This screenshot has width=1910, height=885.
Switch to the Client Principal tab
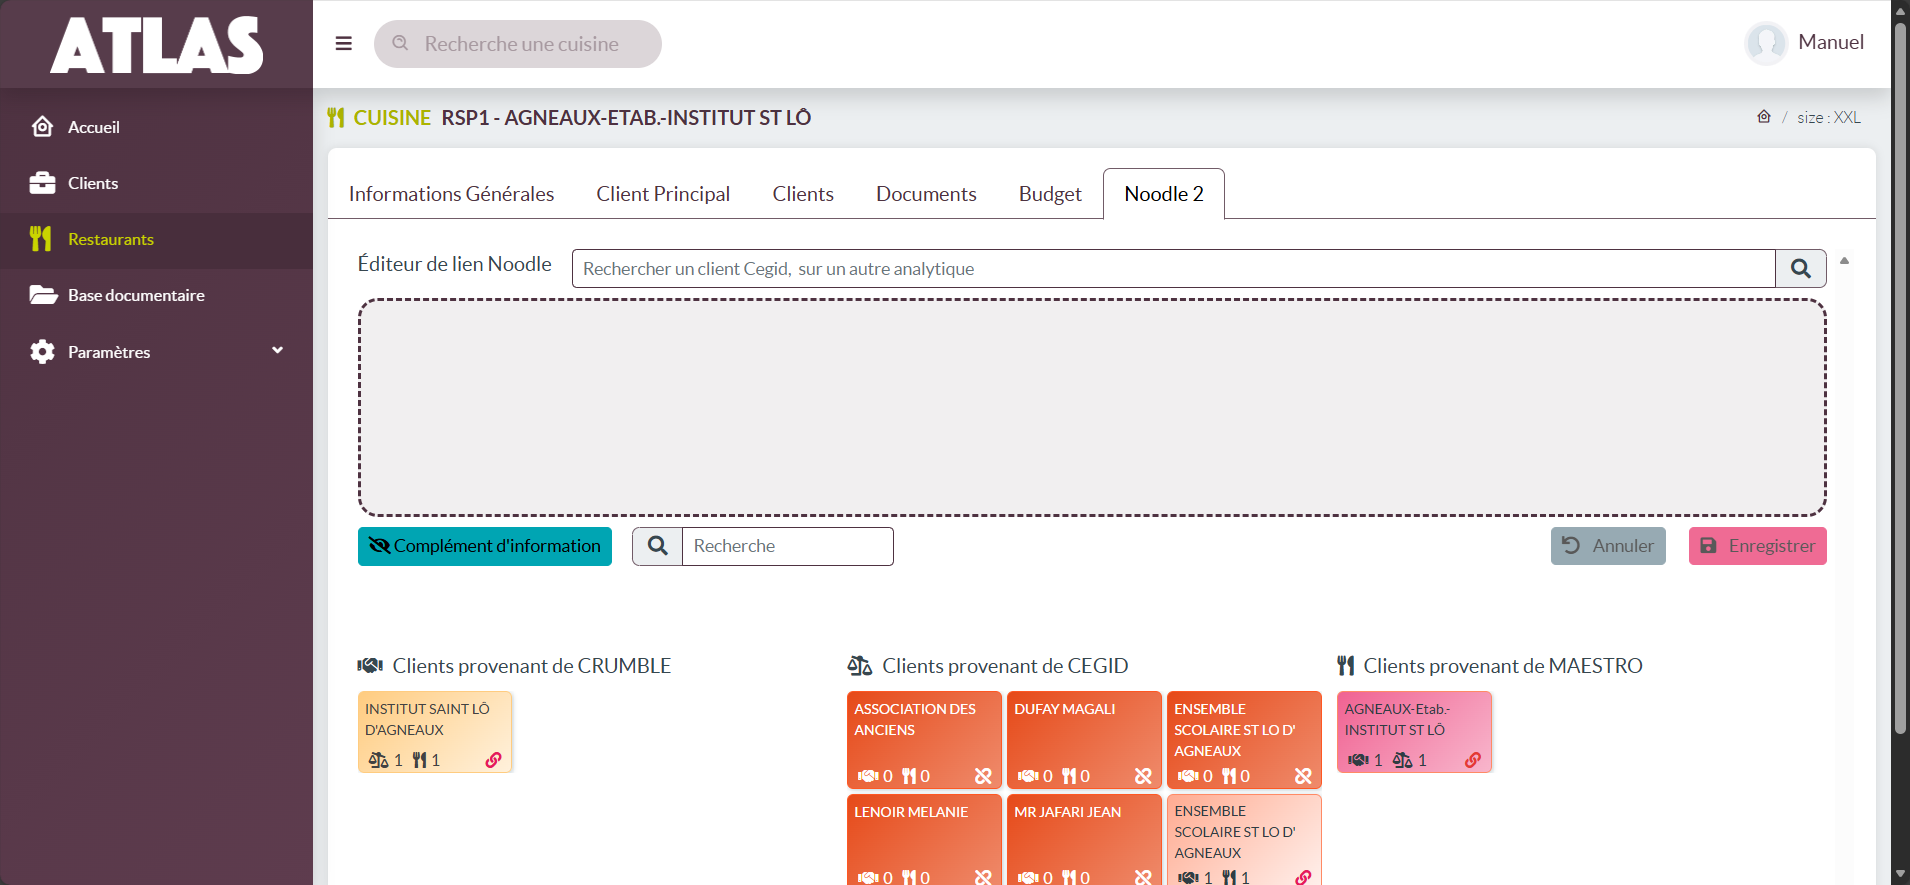pyautogui.click(x=663, y=194)
